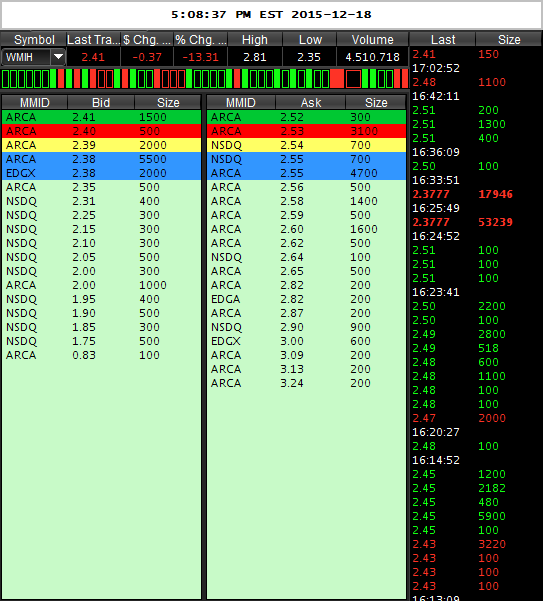Screen dimensions: 543x601
Task: Click the 2.3777 trade of 53239 shares
Action: (476, 222)
